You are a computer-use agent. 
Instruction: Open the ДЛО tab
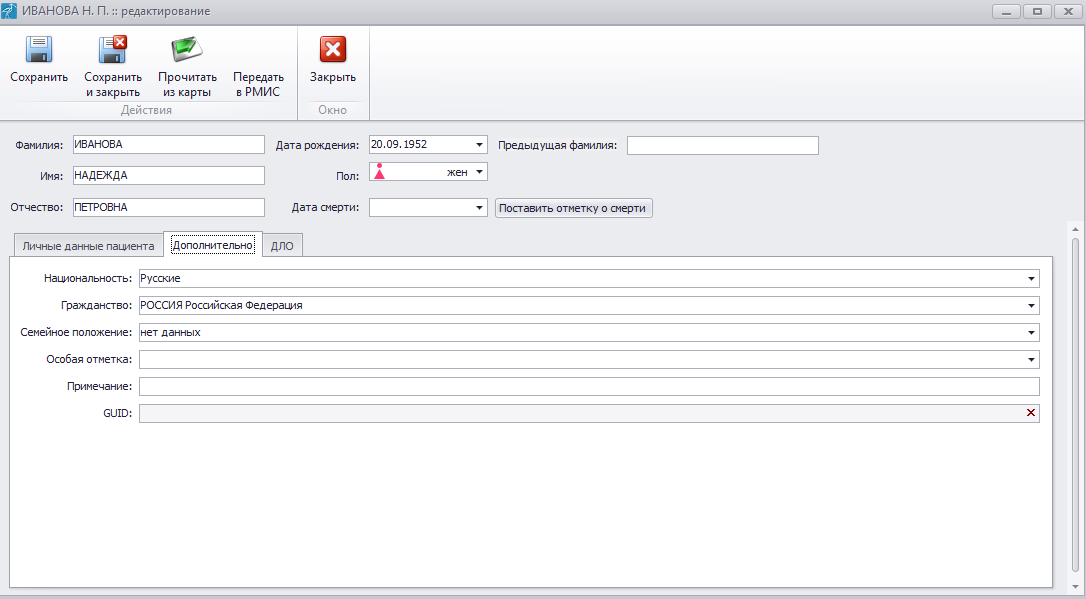(282, 246)
